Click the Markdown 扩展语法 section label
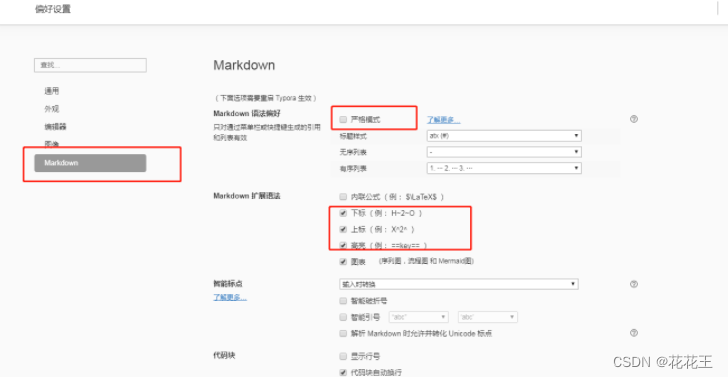The height and width of the screenshot is (378, 728). click(247, 196)
